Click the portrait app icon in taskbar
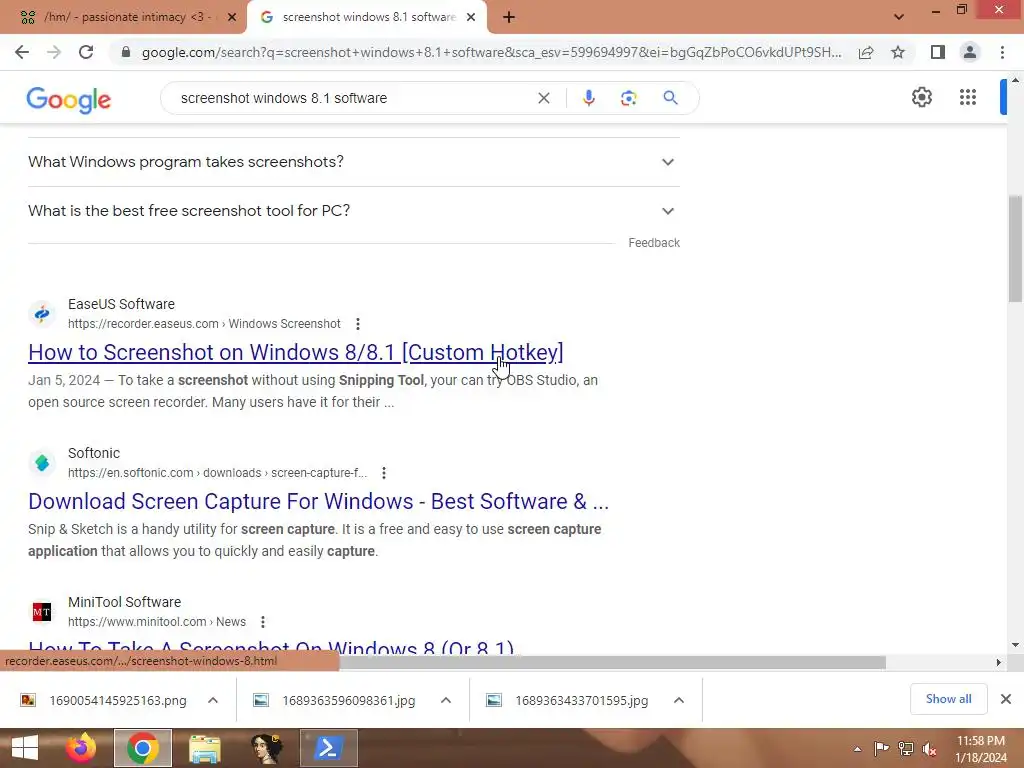1024x768 pixels. click(267, 748)
